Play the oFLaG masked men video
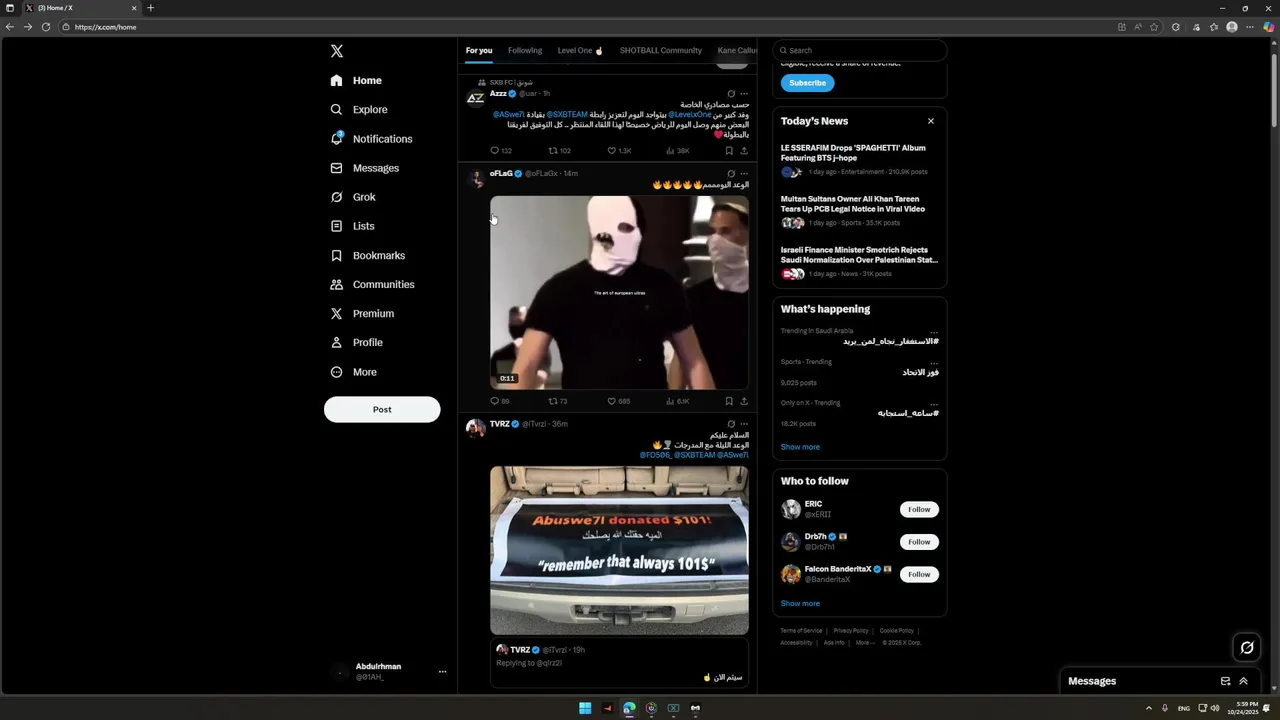 (619, 292)
